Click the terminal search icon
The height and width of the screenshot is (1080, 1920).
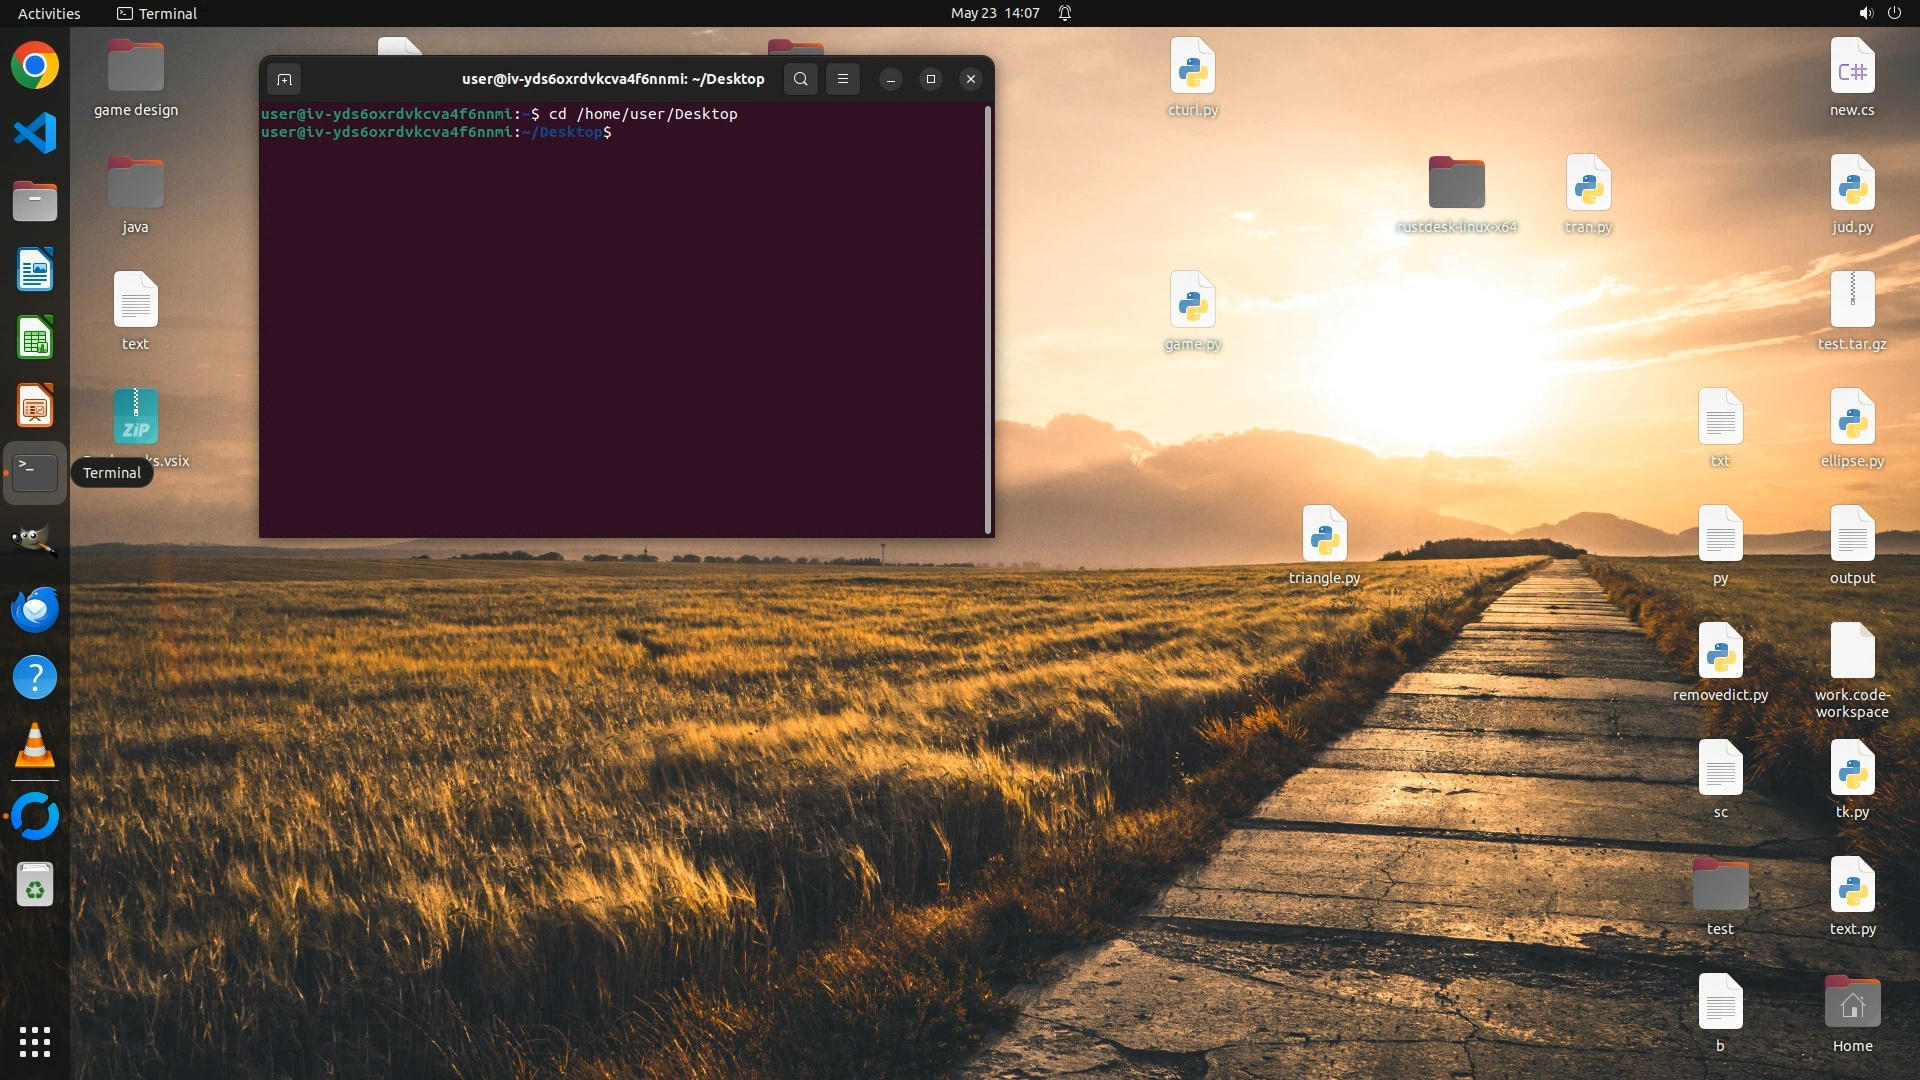[x=800, y=79]
